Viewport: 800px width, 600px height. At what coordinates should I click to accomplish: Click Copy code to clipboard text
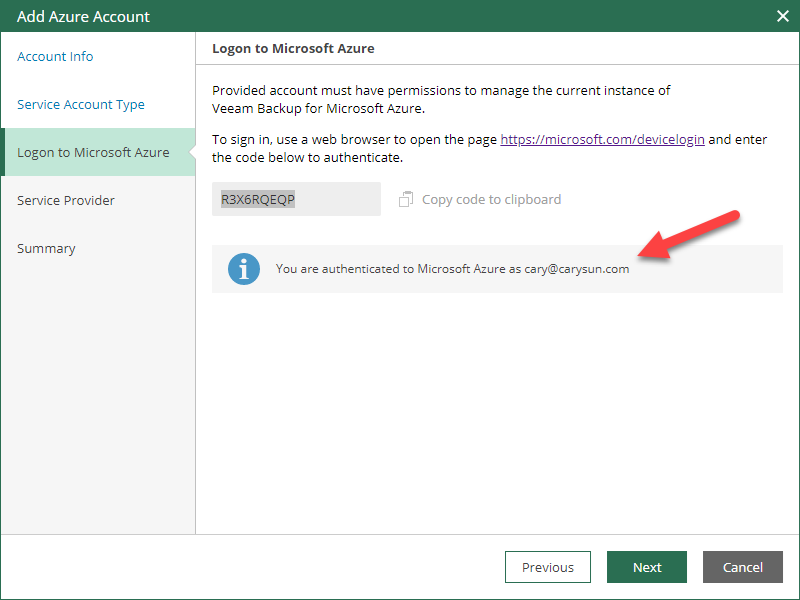[x=491, y=199]
